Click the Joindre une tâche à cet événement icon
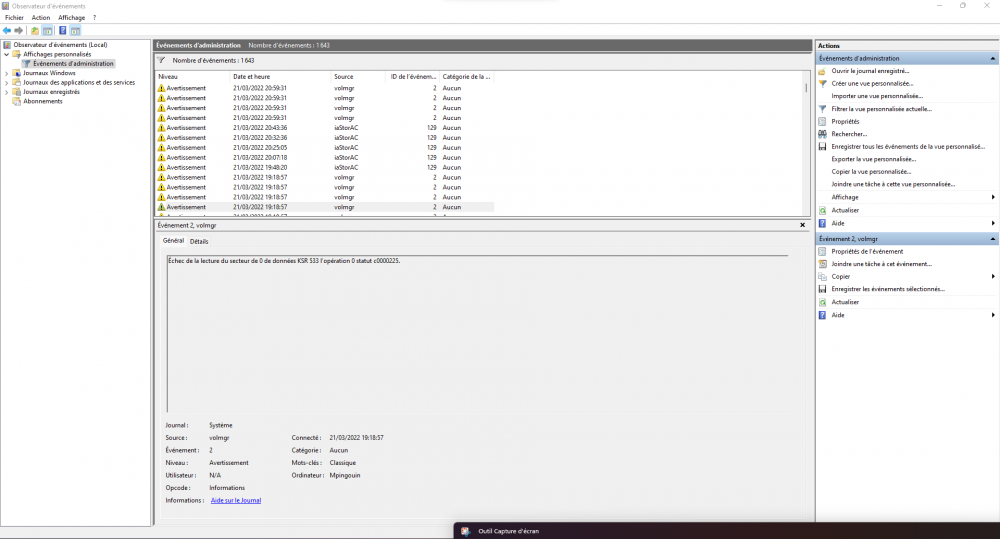 [822, 264]
